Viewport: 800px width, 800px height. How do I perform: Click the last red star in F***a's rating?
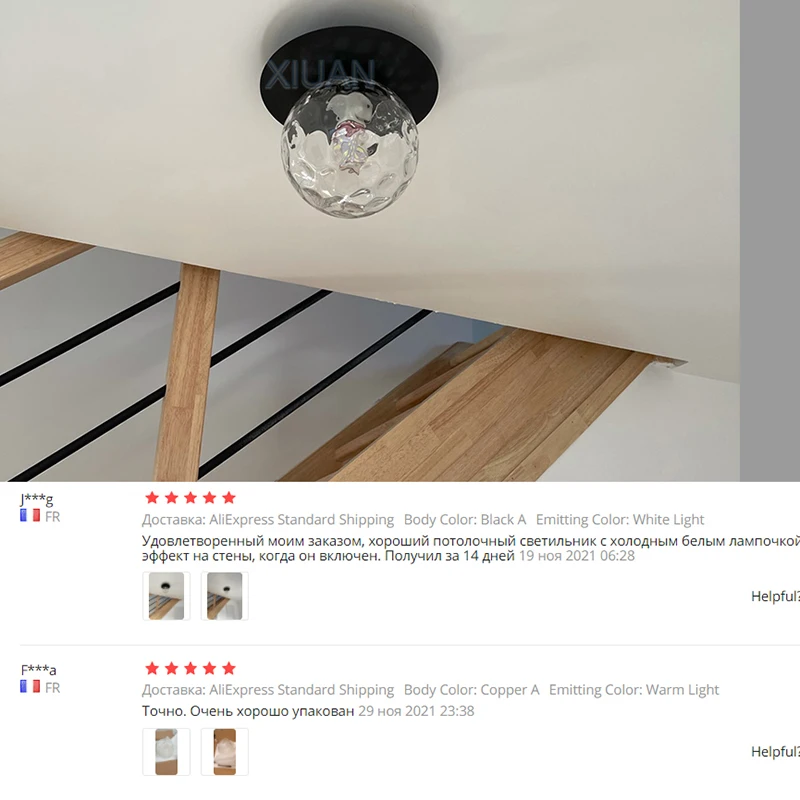tap(229, 668)
